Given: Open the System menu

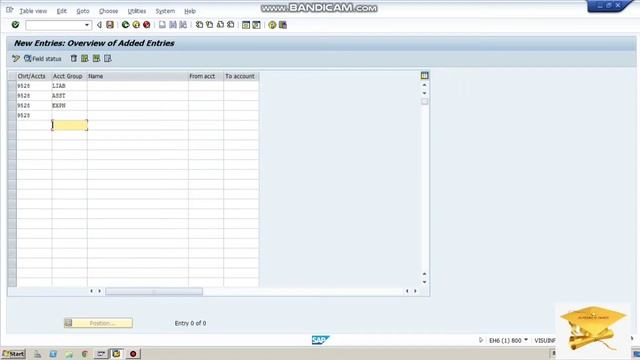Looking at the screenshot, I should pos(165,11).
